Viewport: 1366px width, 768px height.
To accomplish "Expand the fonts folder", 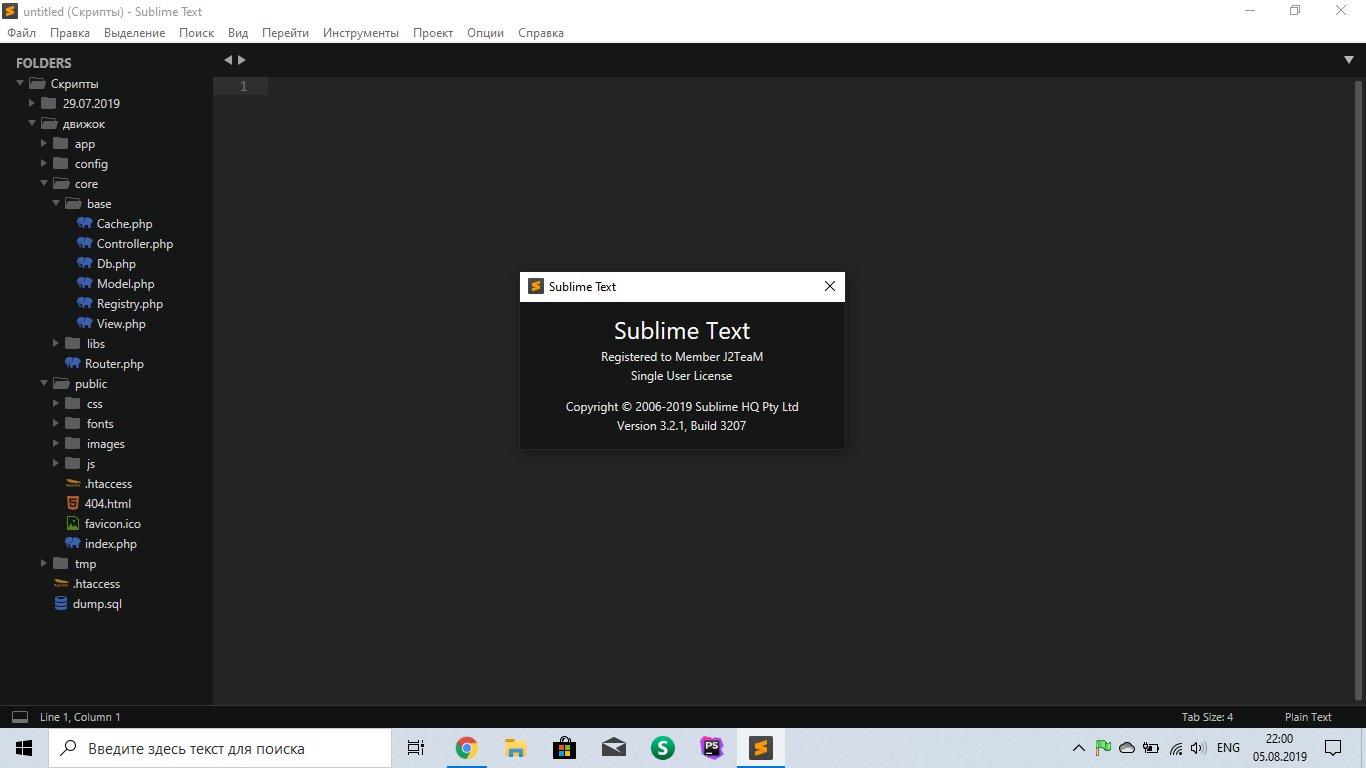I will (x=56, y=424).
